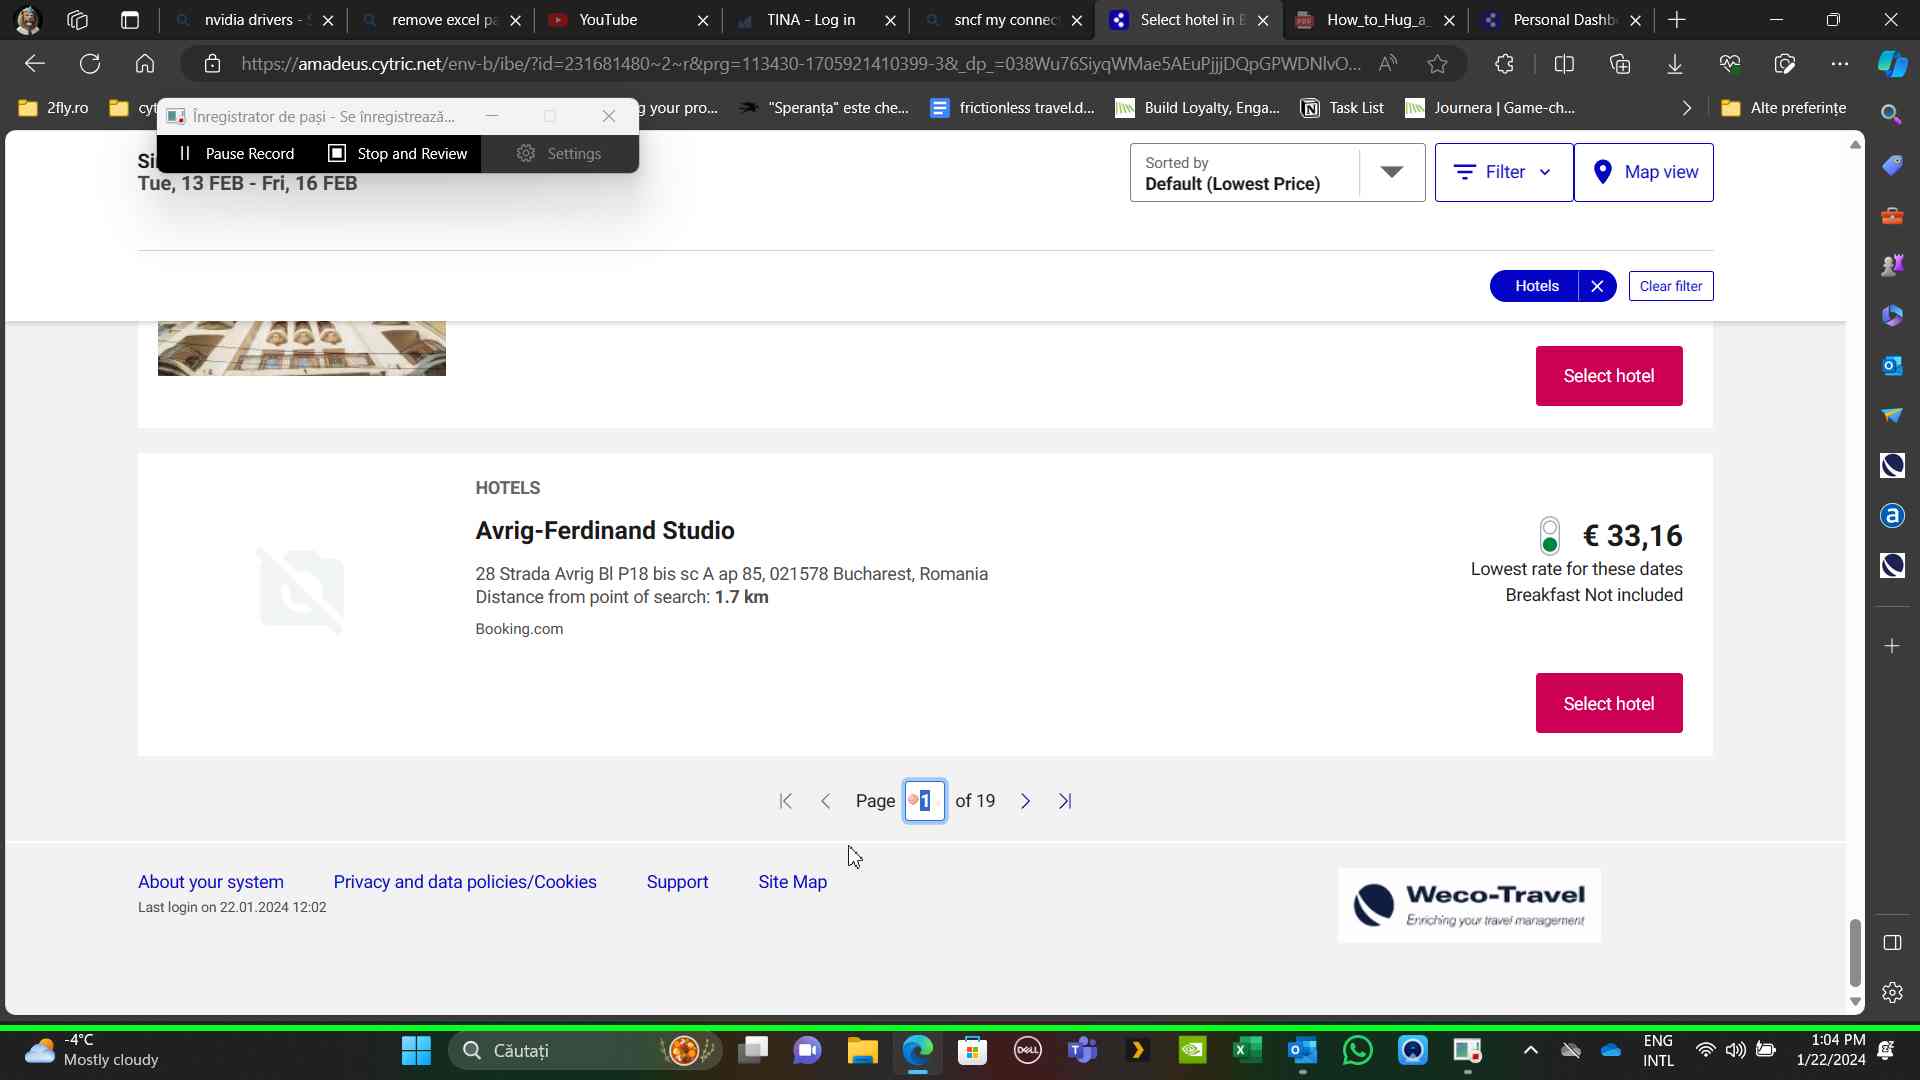Expand the Sorted by dropdown
Image resolution: width=1920 pixels, height=1080 pixels.
coord(1391,172)
